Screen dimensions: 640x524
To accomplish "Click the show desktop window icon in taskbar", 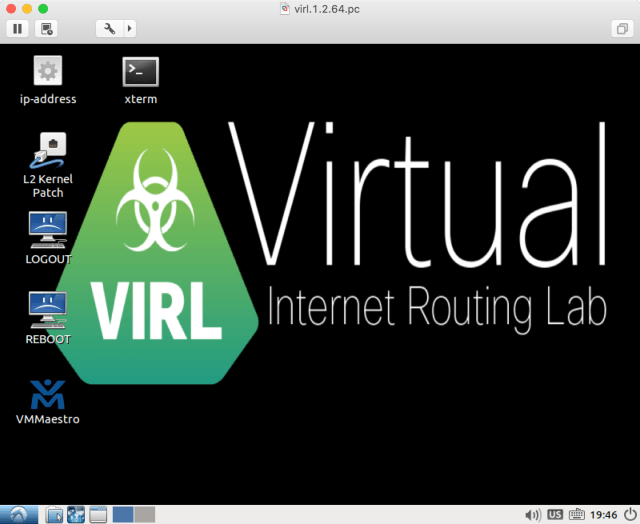I will click(x=98, y=515).
